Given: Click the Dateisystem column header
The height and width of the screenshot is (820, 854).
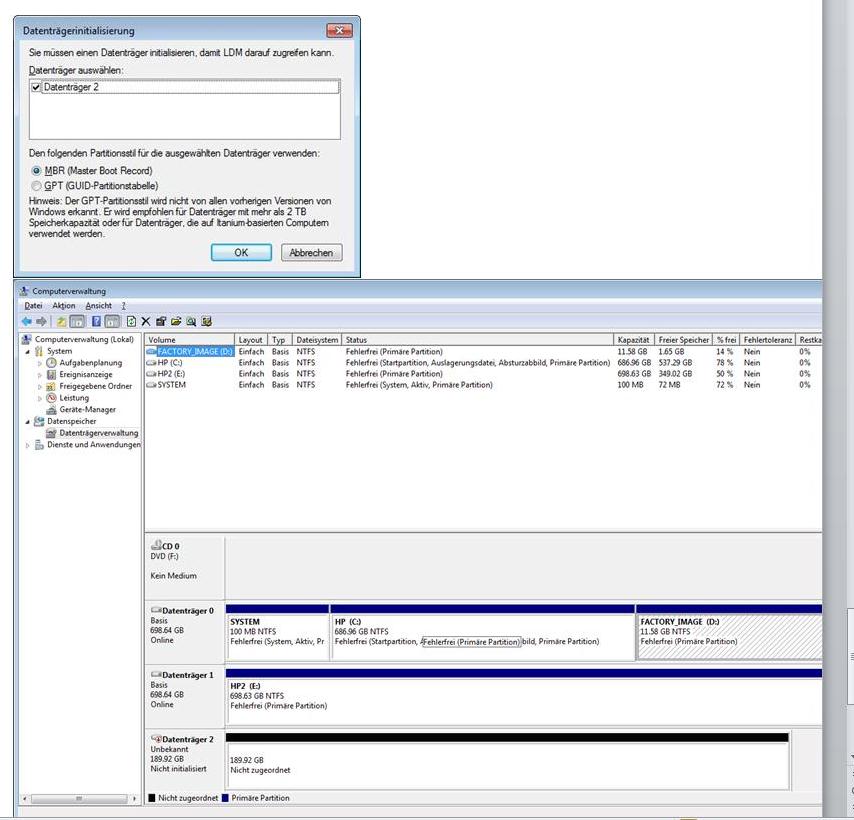Looking at the screenshot, I should (317, 340).
